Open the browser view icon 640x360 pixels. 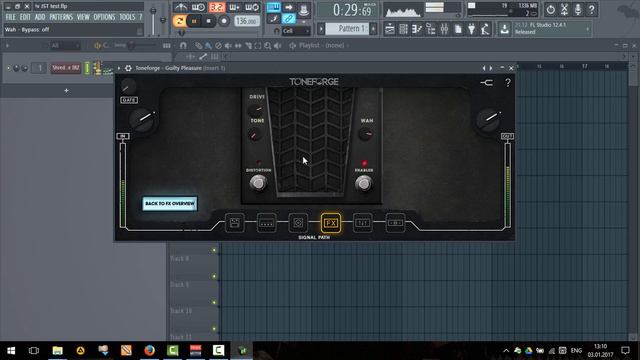point(431,29)
